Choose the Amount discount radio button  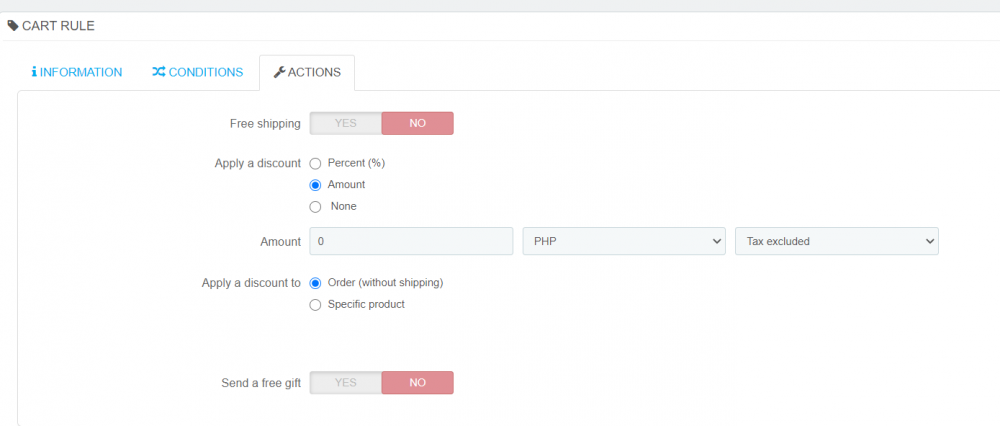pos(316,185)
